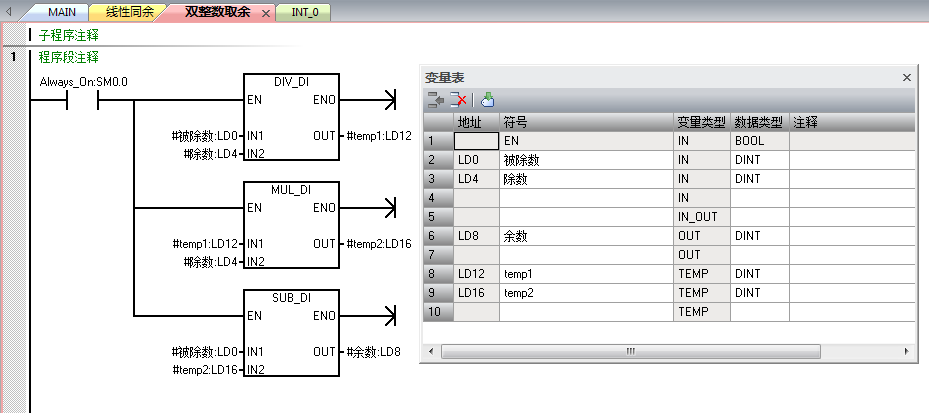Click the EN symbol cell
929x413 pixels.
point(587,141)
